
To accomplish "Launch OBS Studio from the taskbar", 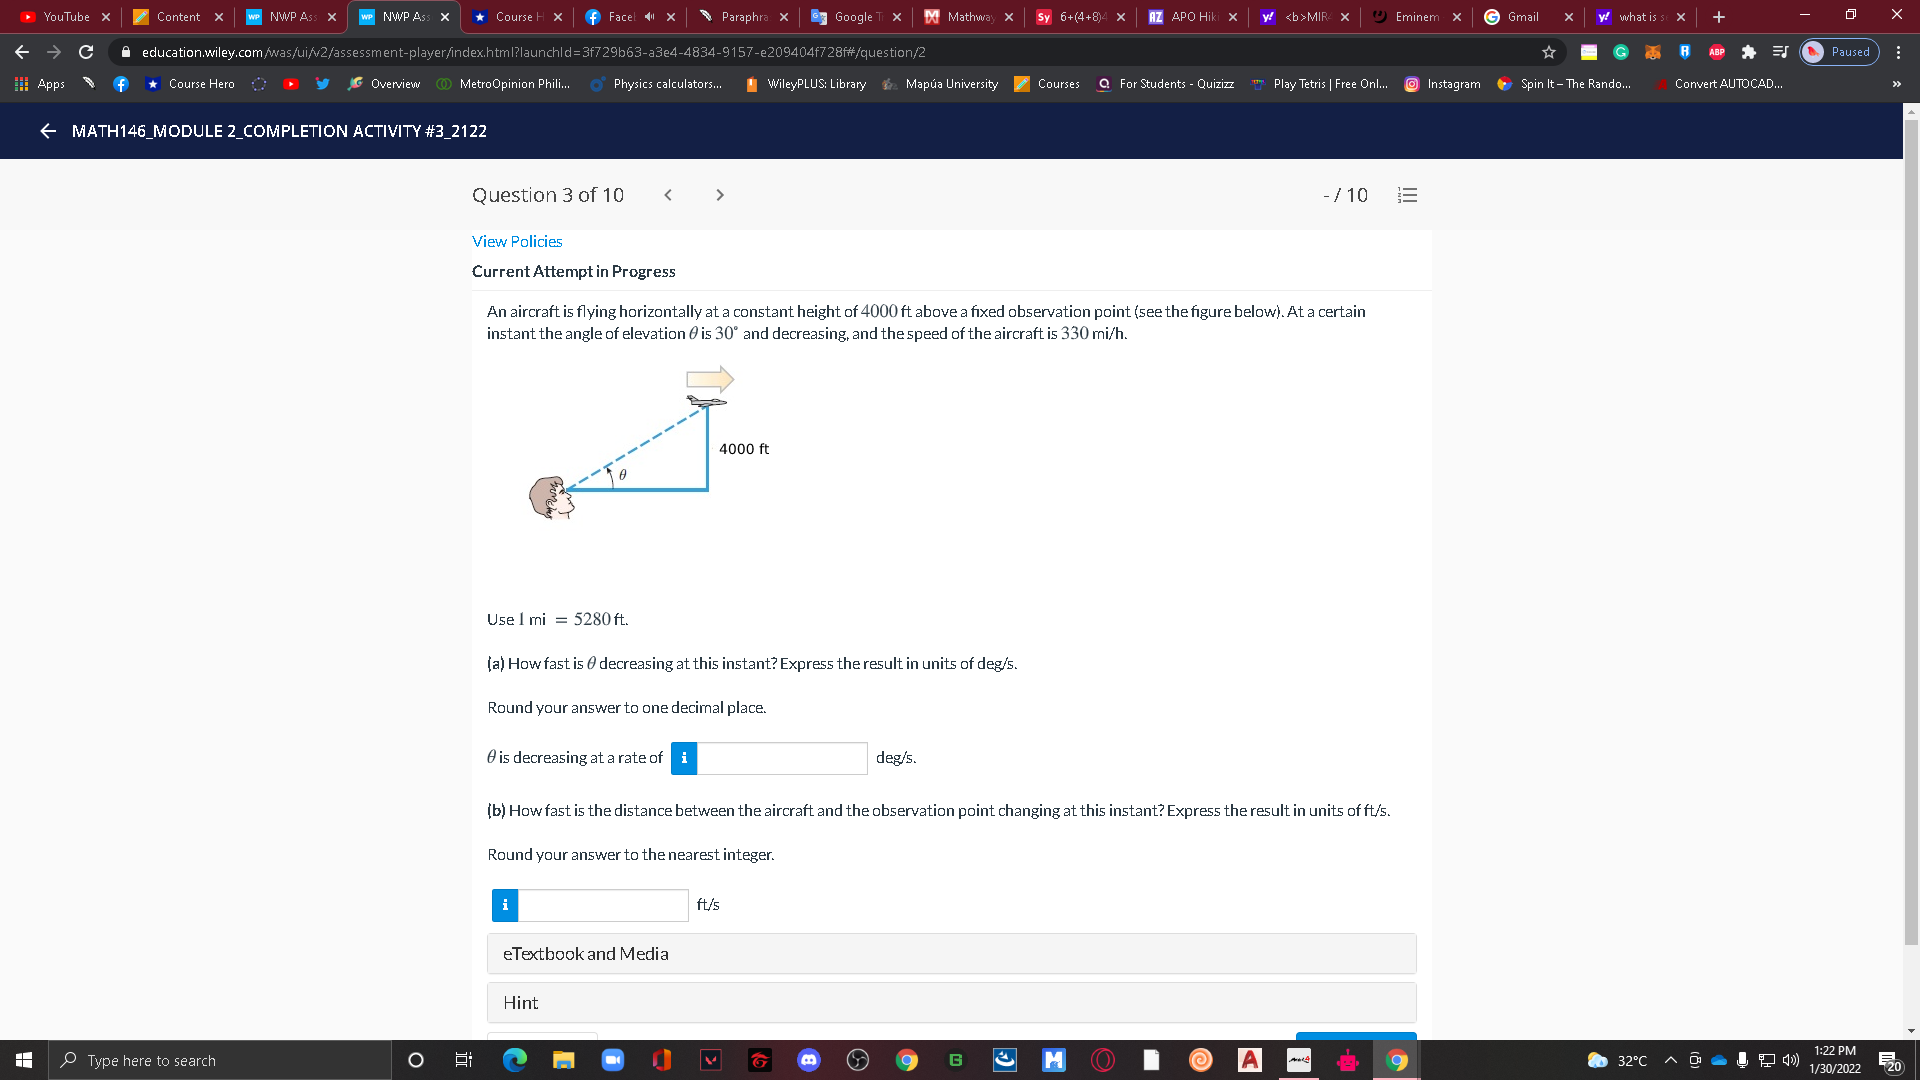I will [x=858, y=1060].
